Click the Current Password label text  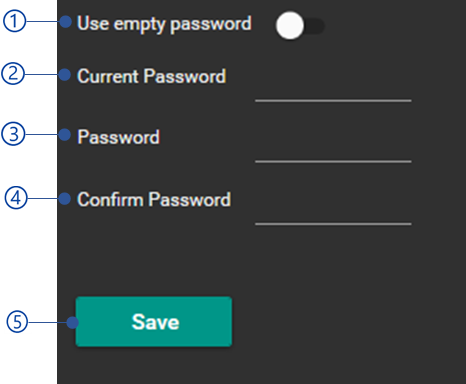pyautogui.click(x=152, y=76)
